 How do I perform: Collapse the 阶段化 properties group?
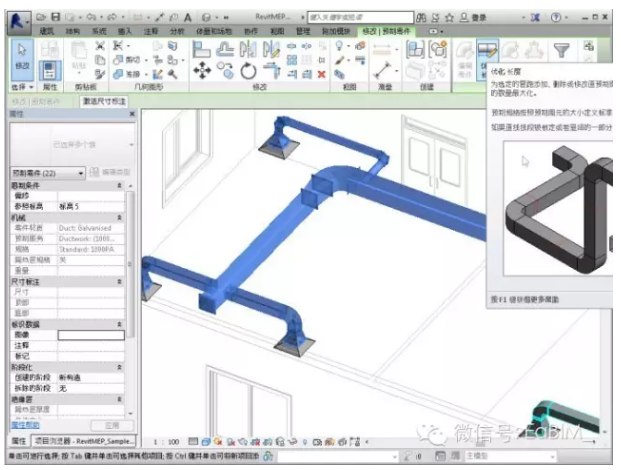point(119,367)
